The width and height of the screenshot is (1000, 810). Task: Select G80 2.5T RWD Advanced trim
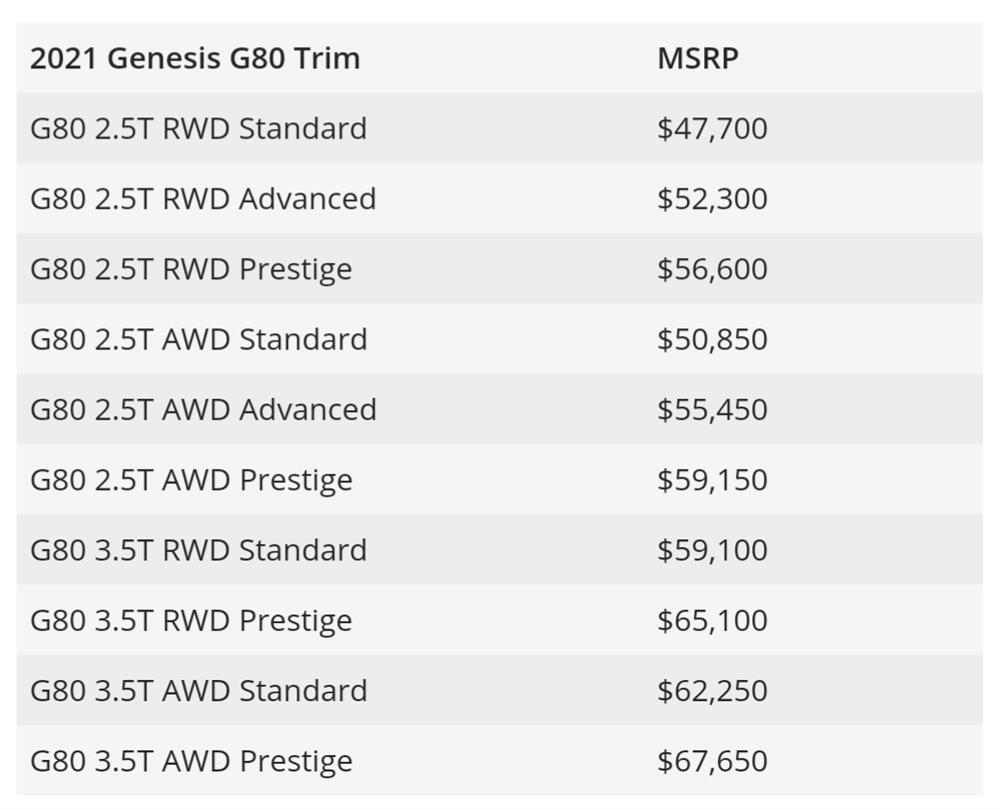coord(203,198)
